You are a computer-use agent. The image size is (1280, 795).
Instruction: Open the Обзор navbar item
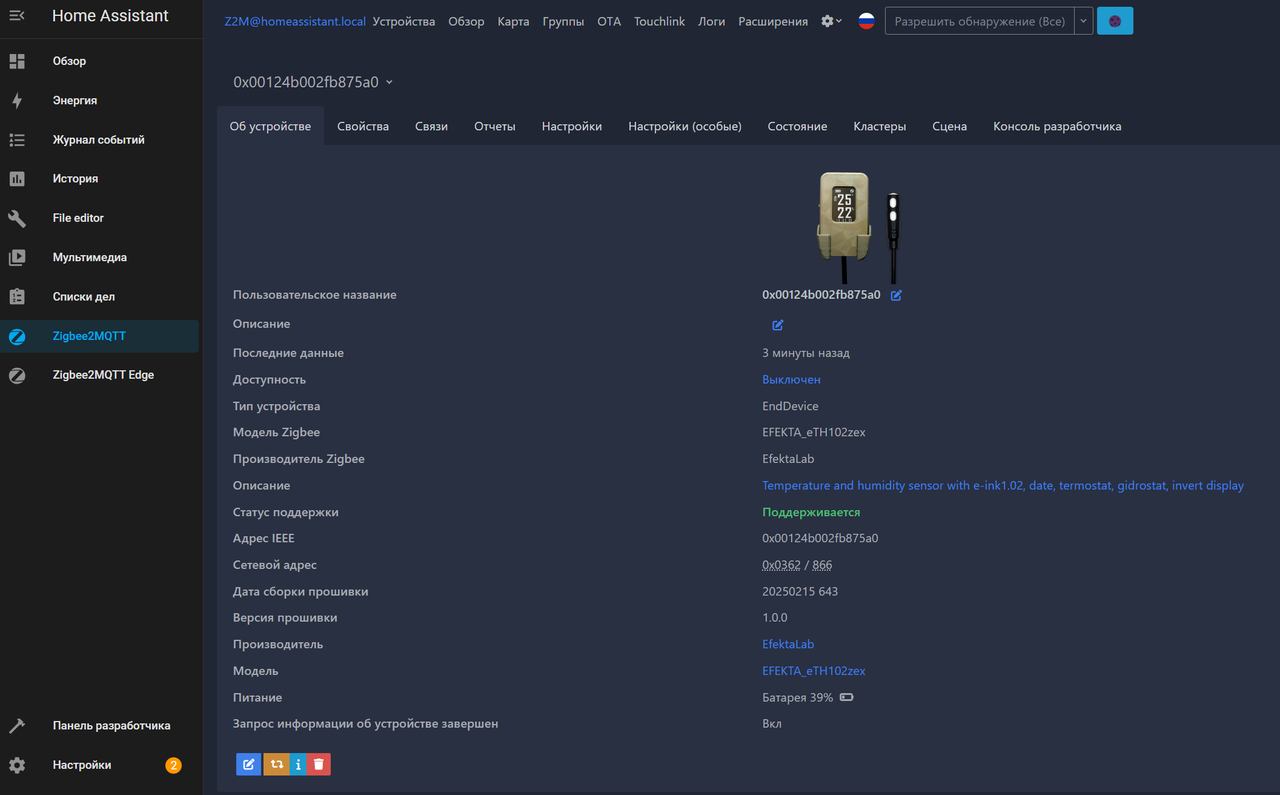466,21
